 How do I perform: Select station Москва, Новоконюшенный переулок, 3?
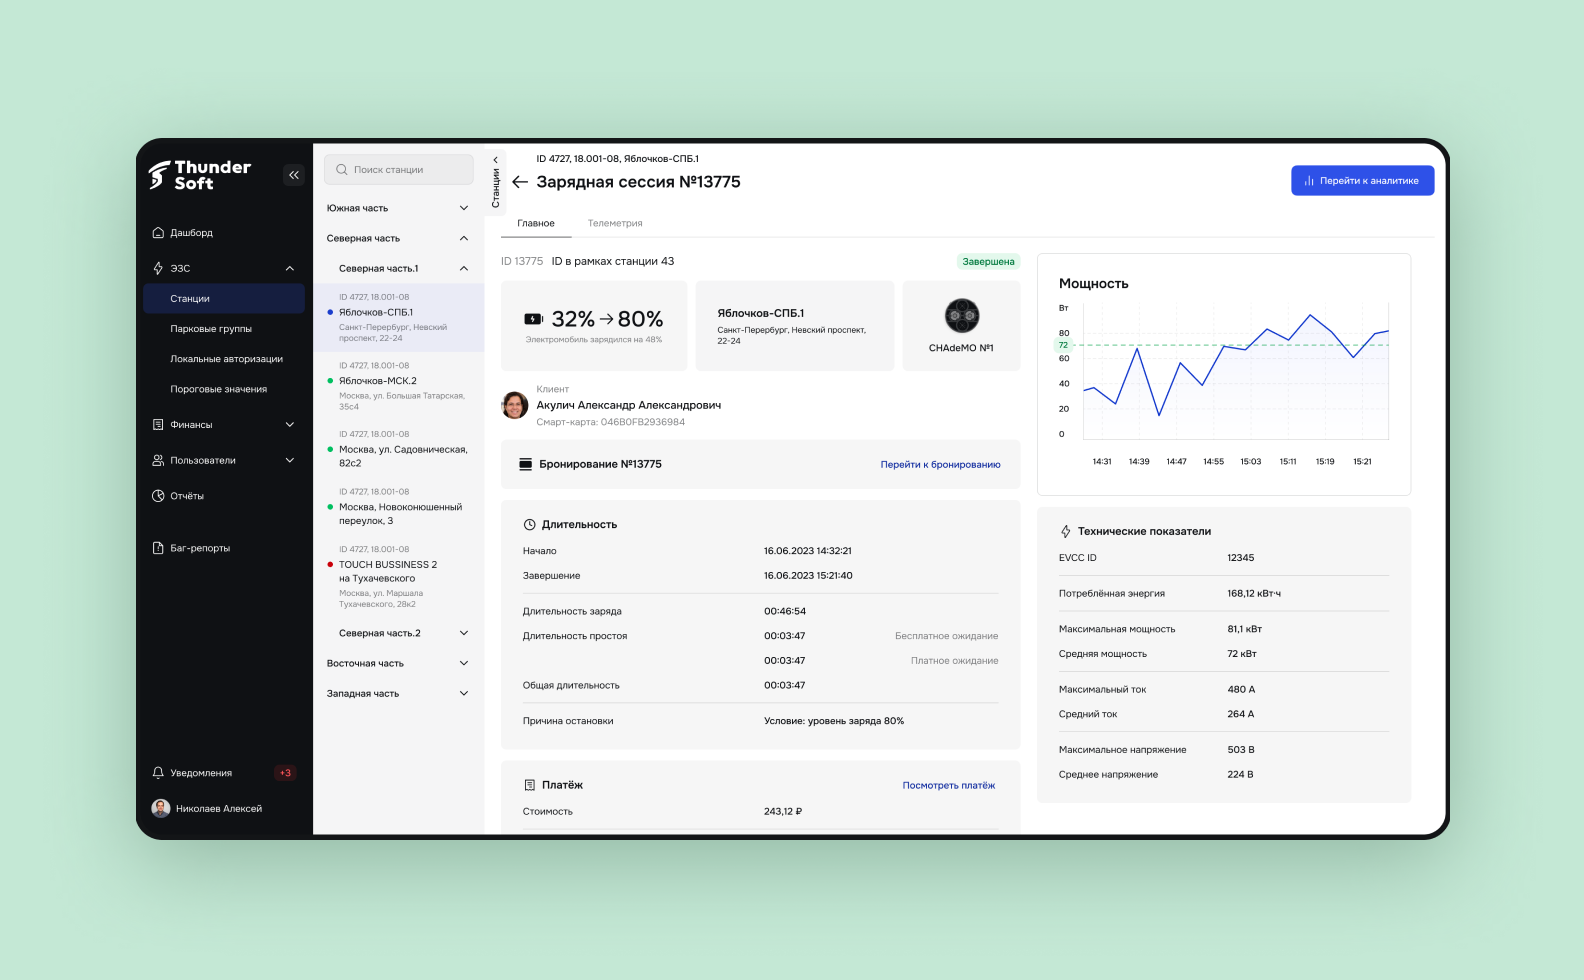point(399,507)
